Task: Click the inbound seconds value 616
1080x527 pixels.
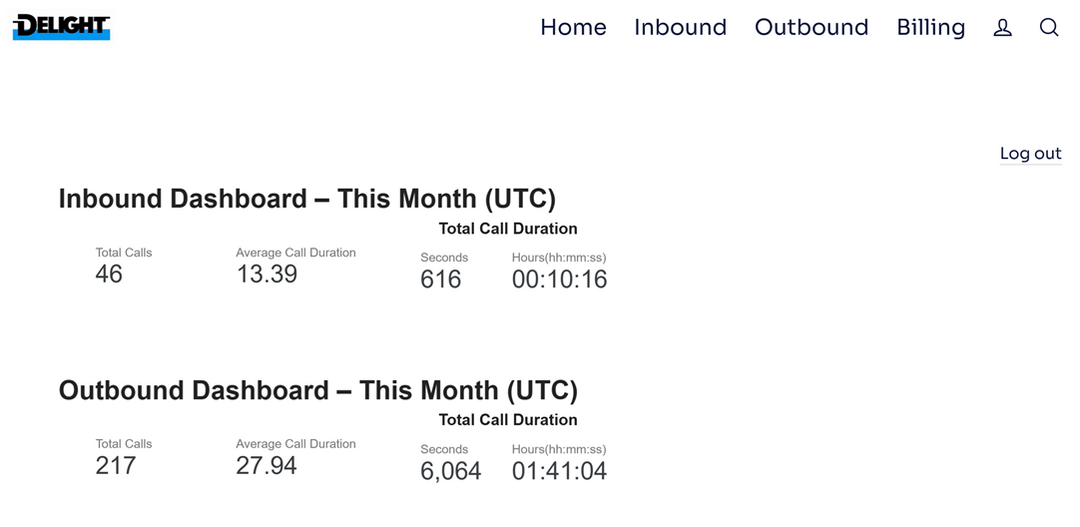Action: click(x=441, y=279)
